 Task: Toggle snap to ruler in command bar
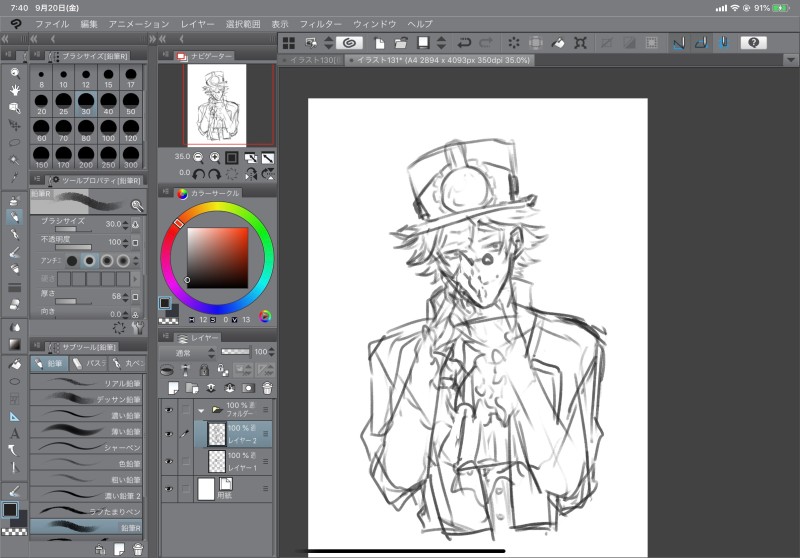point(679,43)
